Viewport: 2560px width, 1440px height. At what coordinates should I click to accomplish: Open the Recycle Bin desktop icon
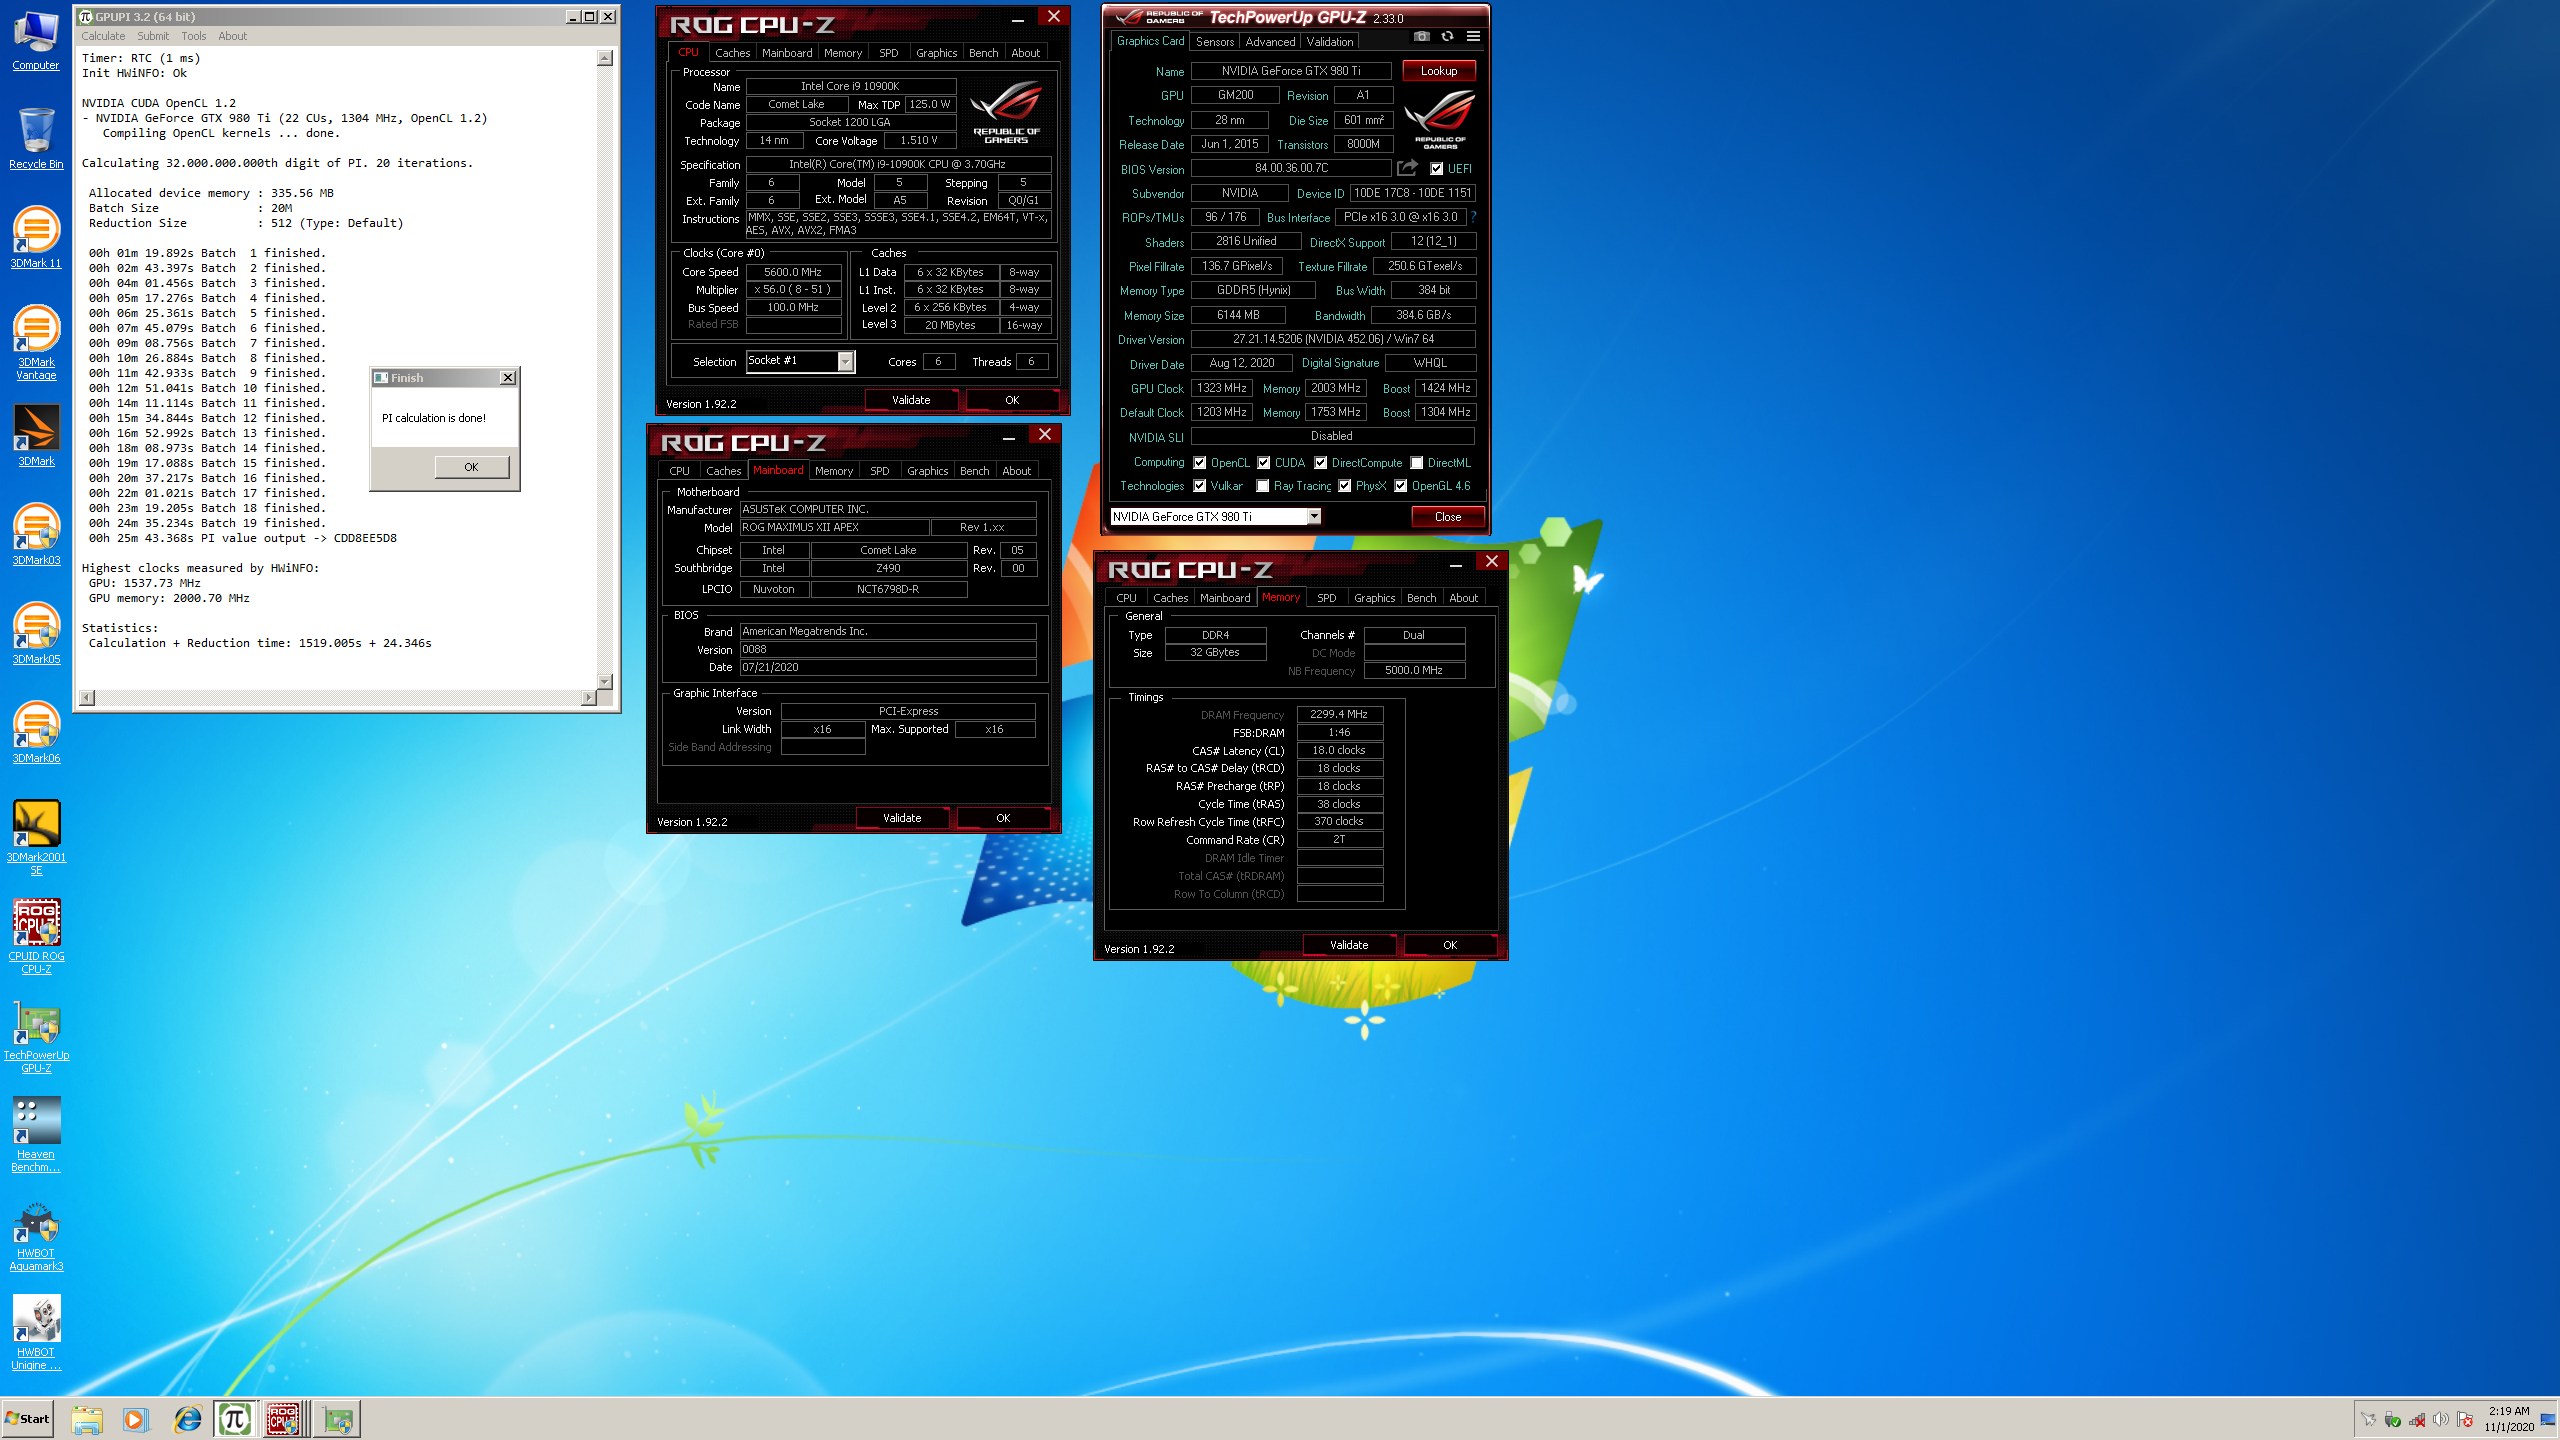coord(36,138)
